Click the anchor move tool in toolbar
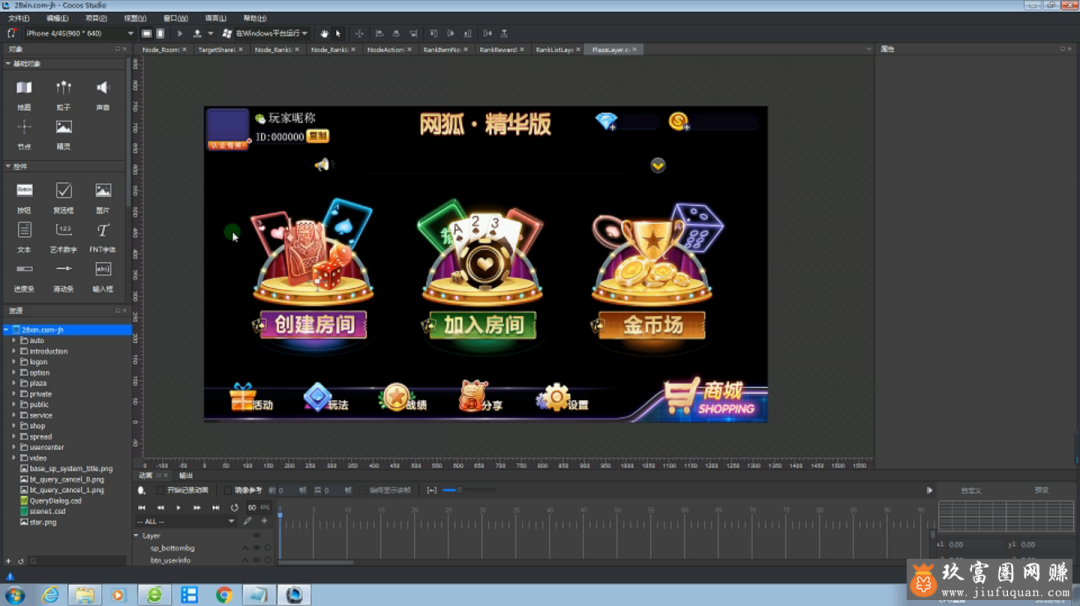 click(x=359, y=33)
